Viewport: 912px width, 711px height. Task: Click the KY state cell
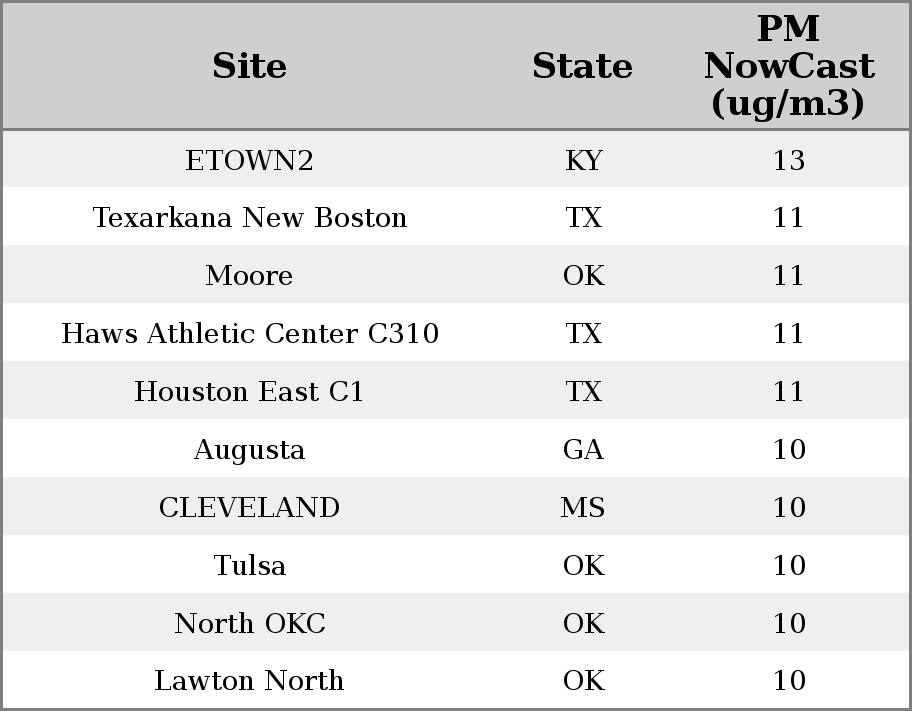click(583, 160)
